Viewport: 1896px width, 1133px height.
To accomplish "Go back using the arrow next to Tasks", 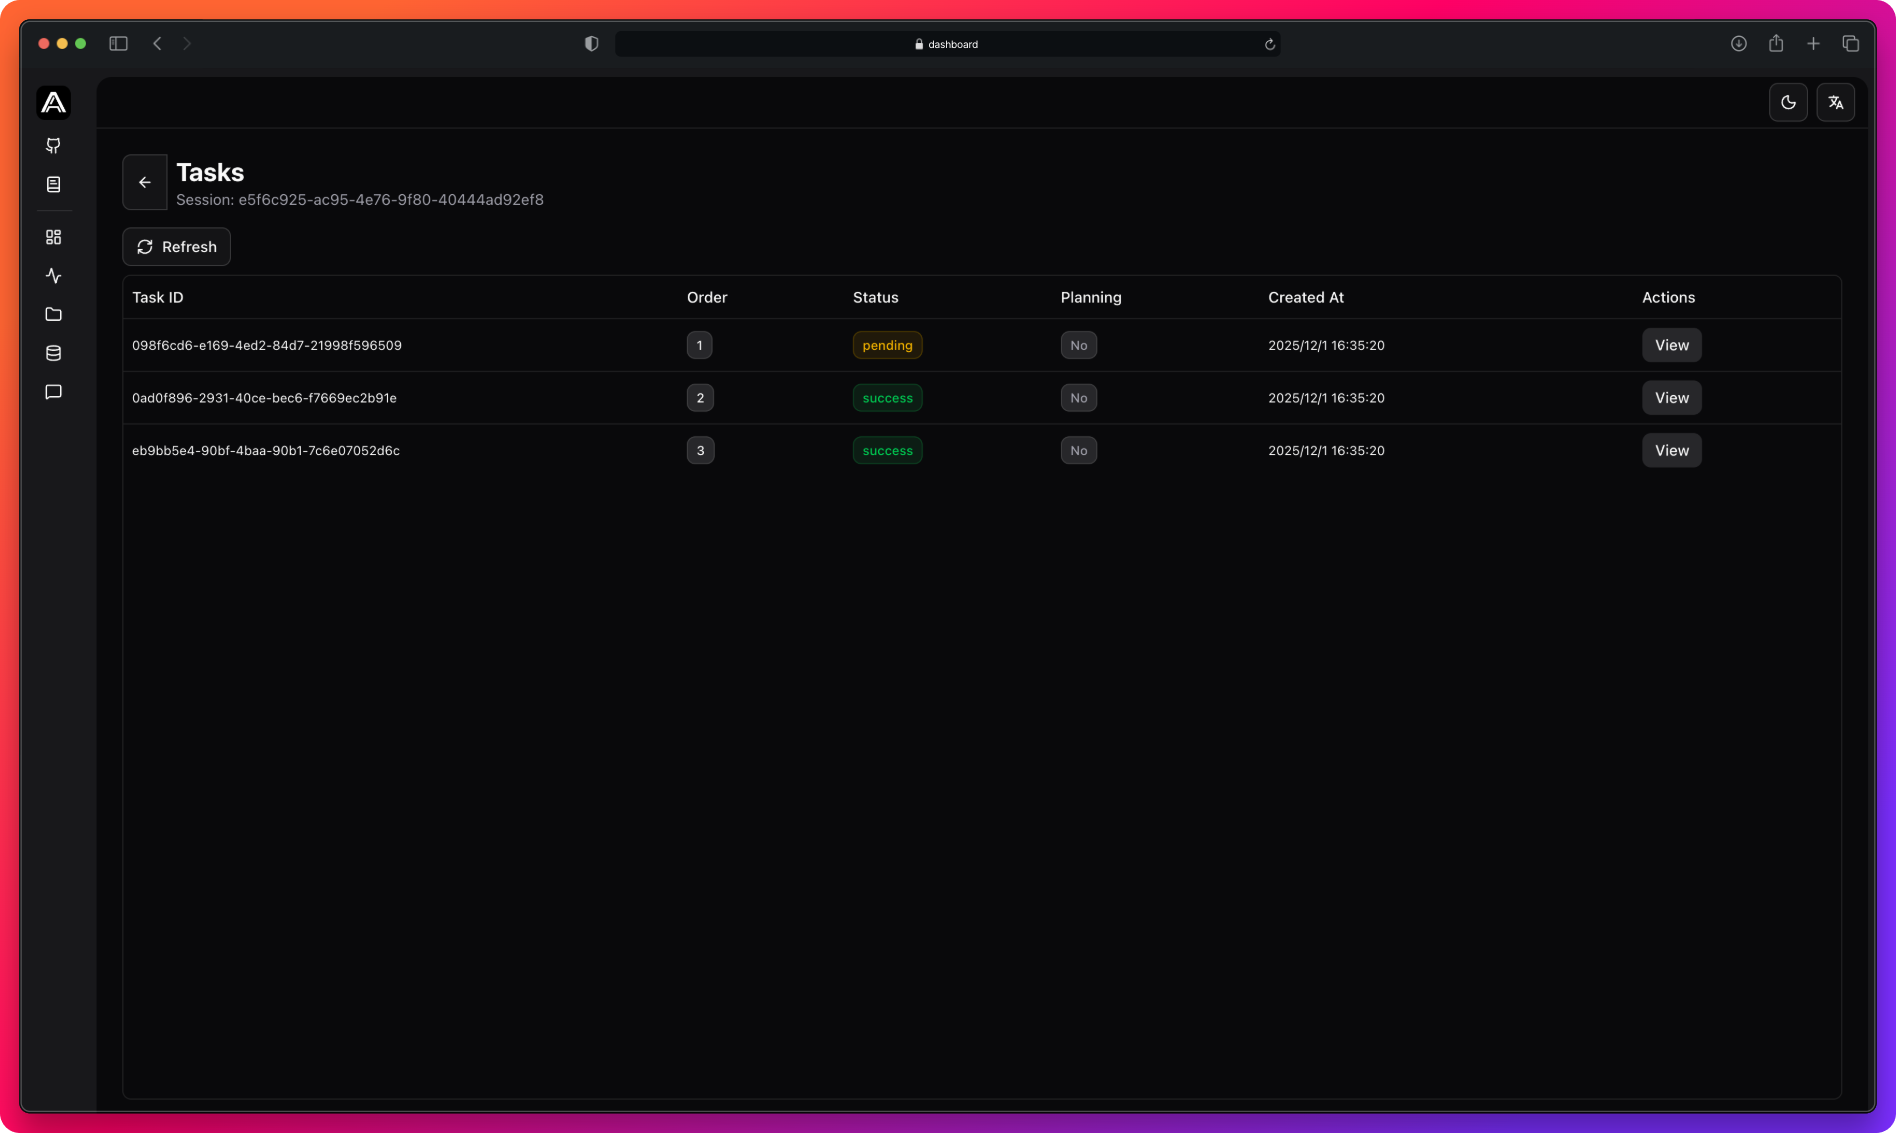I will point(145,182).
